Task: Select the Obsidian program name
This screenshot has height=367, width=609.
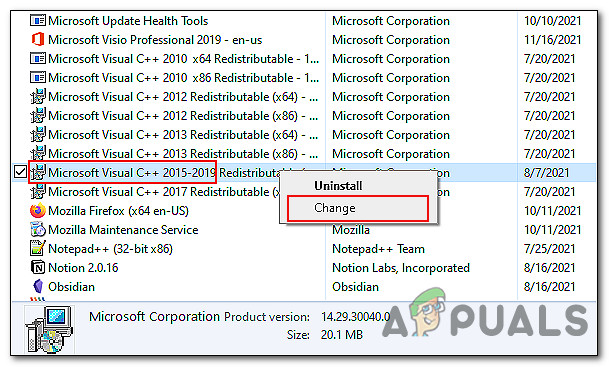Action: pos(71,287)
